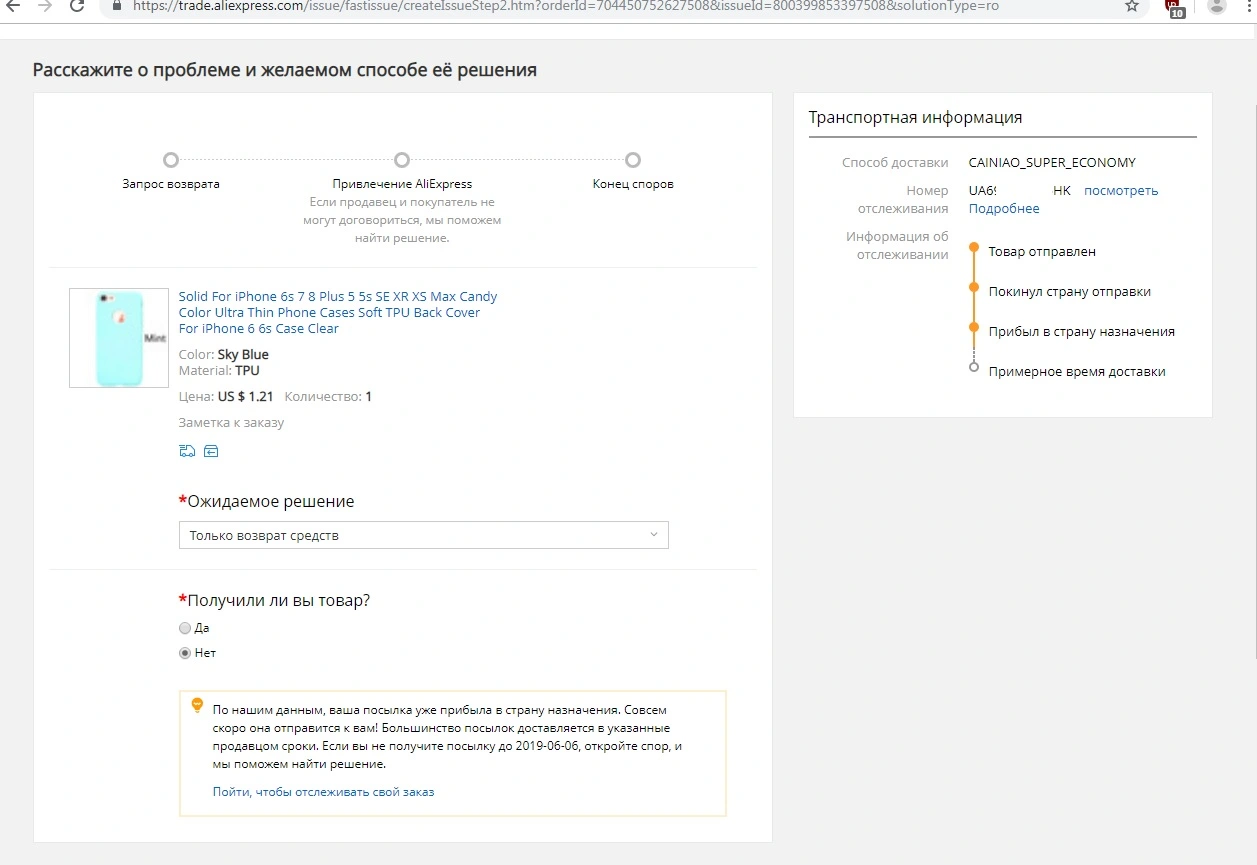Click the browser forward arrow
The image size is (1257, 865).
pos(44,6)
